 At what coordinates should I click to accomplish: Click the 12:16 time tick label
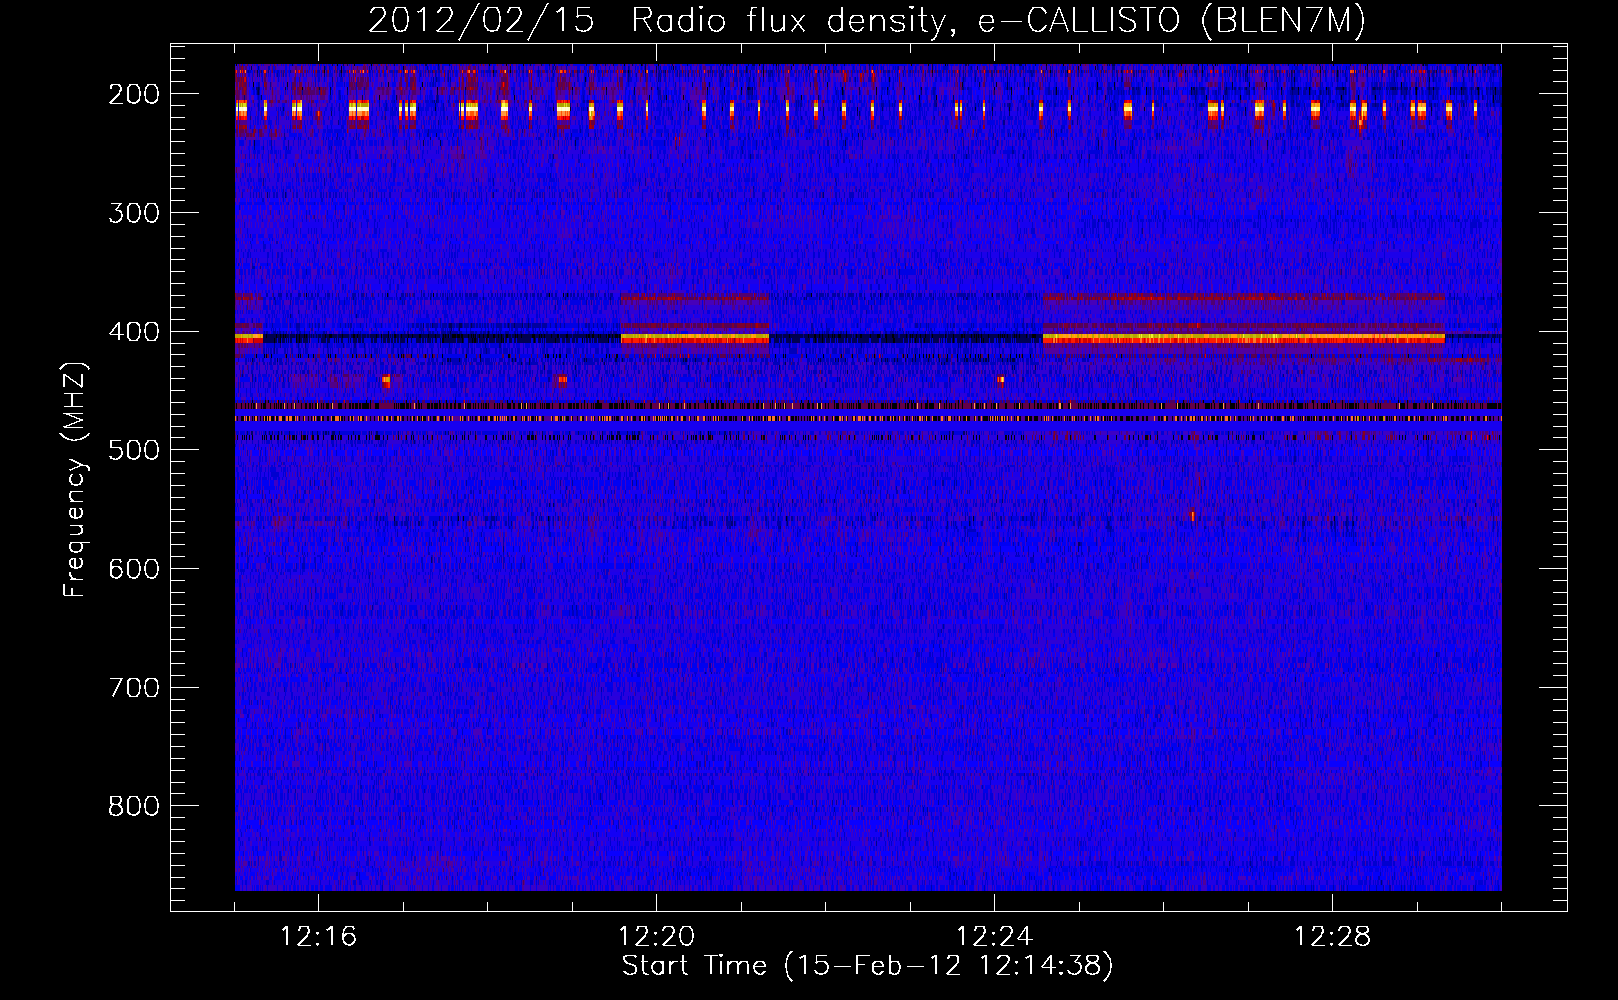point(318,937)
